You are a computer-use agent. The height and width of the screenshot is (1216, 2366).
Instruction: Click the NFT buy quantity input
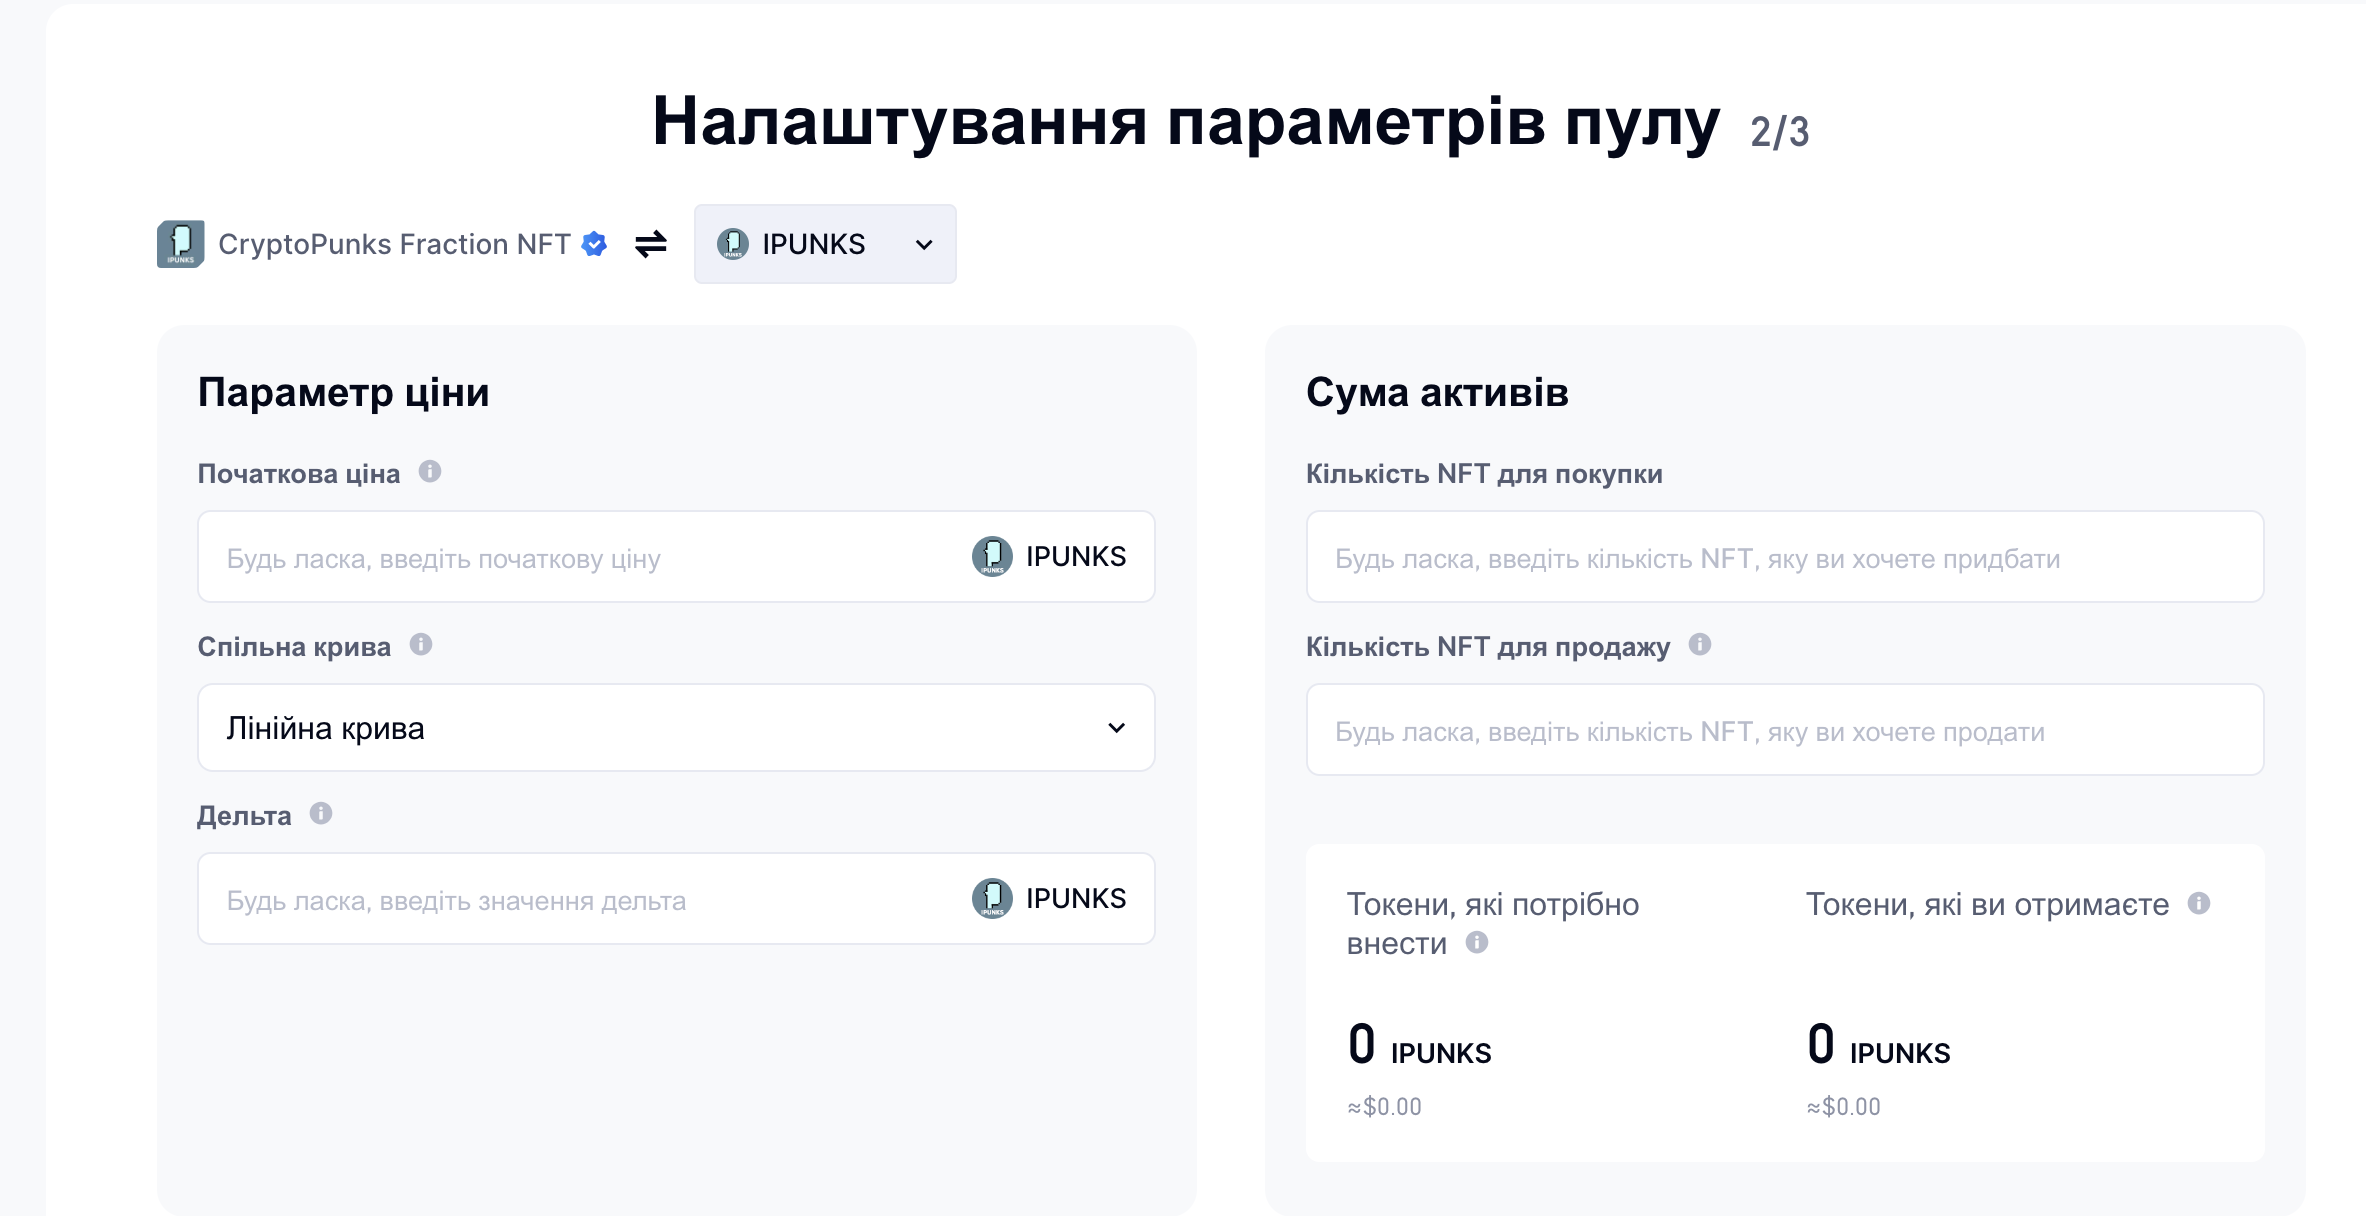click(x=1785, y=558)
